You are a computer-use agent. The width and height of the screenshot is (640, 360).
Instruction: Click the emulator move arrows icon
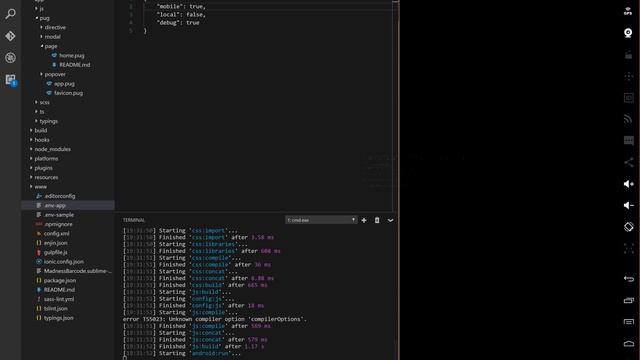click(x=628, y=76)
